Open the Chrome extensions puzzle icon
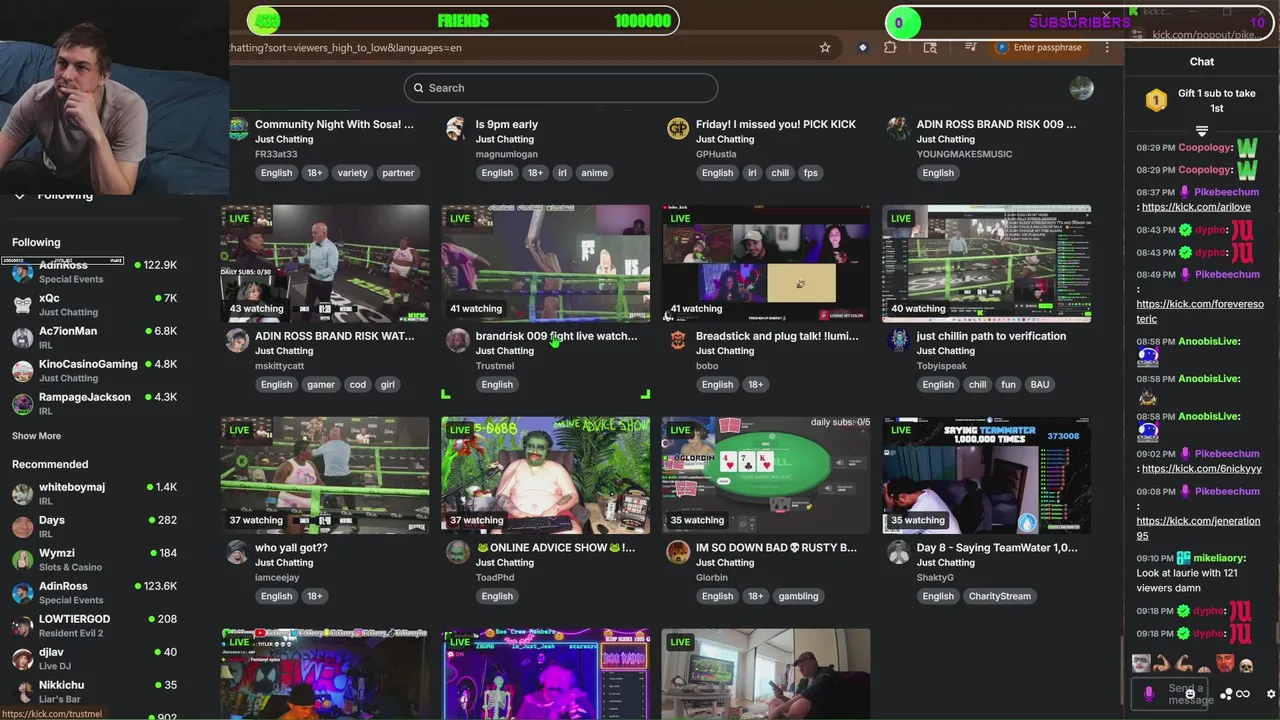Image resolution: width=1280 pixels, height=720 pixels. pyautogui.click(x=890, y=47)
